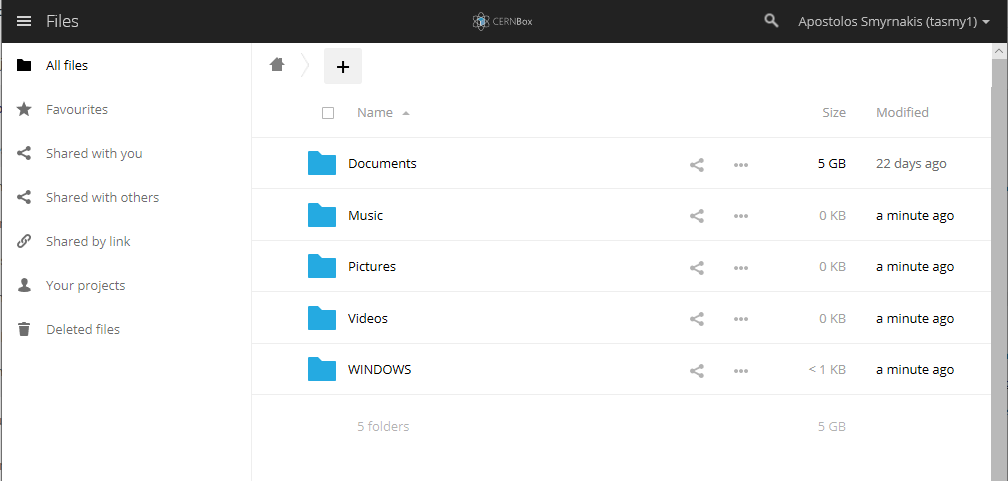Click user name Apostolos Smyrnakis (tasmy1)

point(888,22)
